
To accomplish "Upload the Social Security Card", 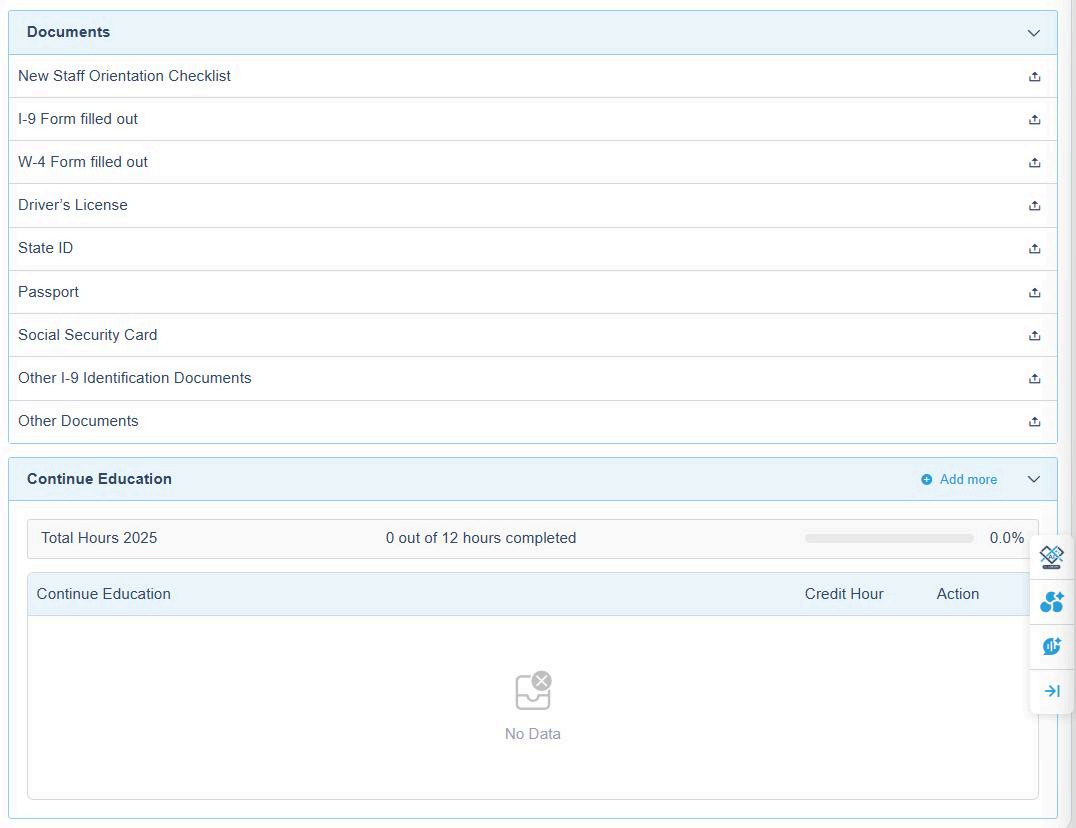I will (x=1034, y=336).
